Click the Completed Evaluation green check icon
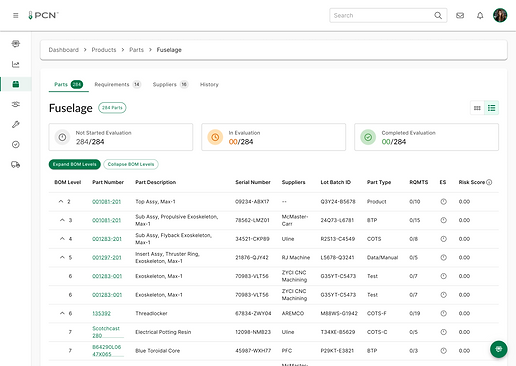 click(368, 137)
